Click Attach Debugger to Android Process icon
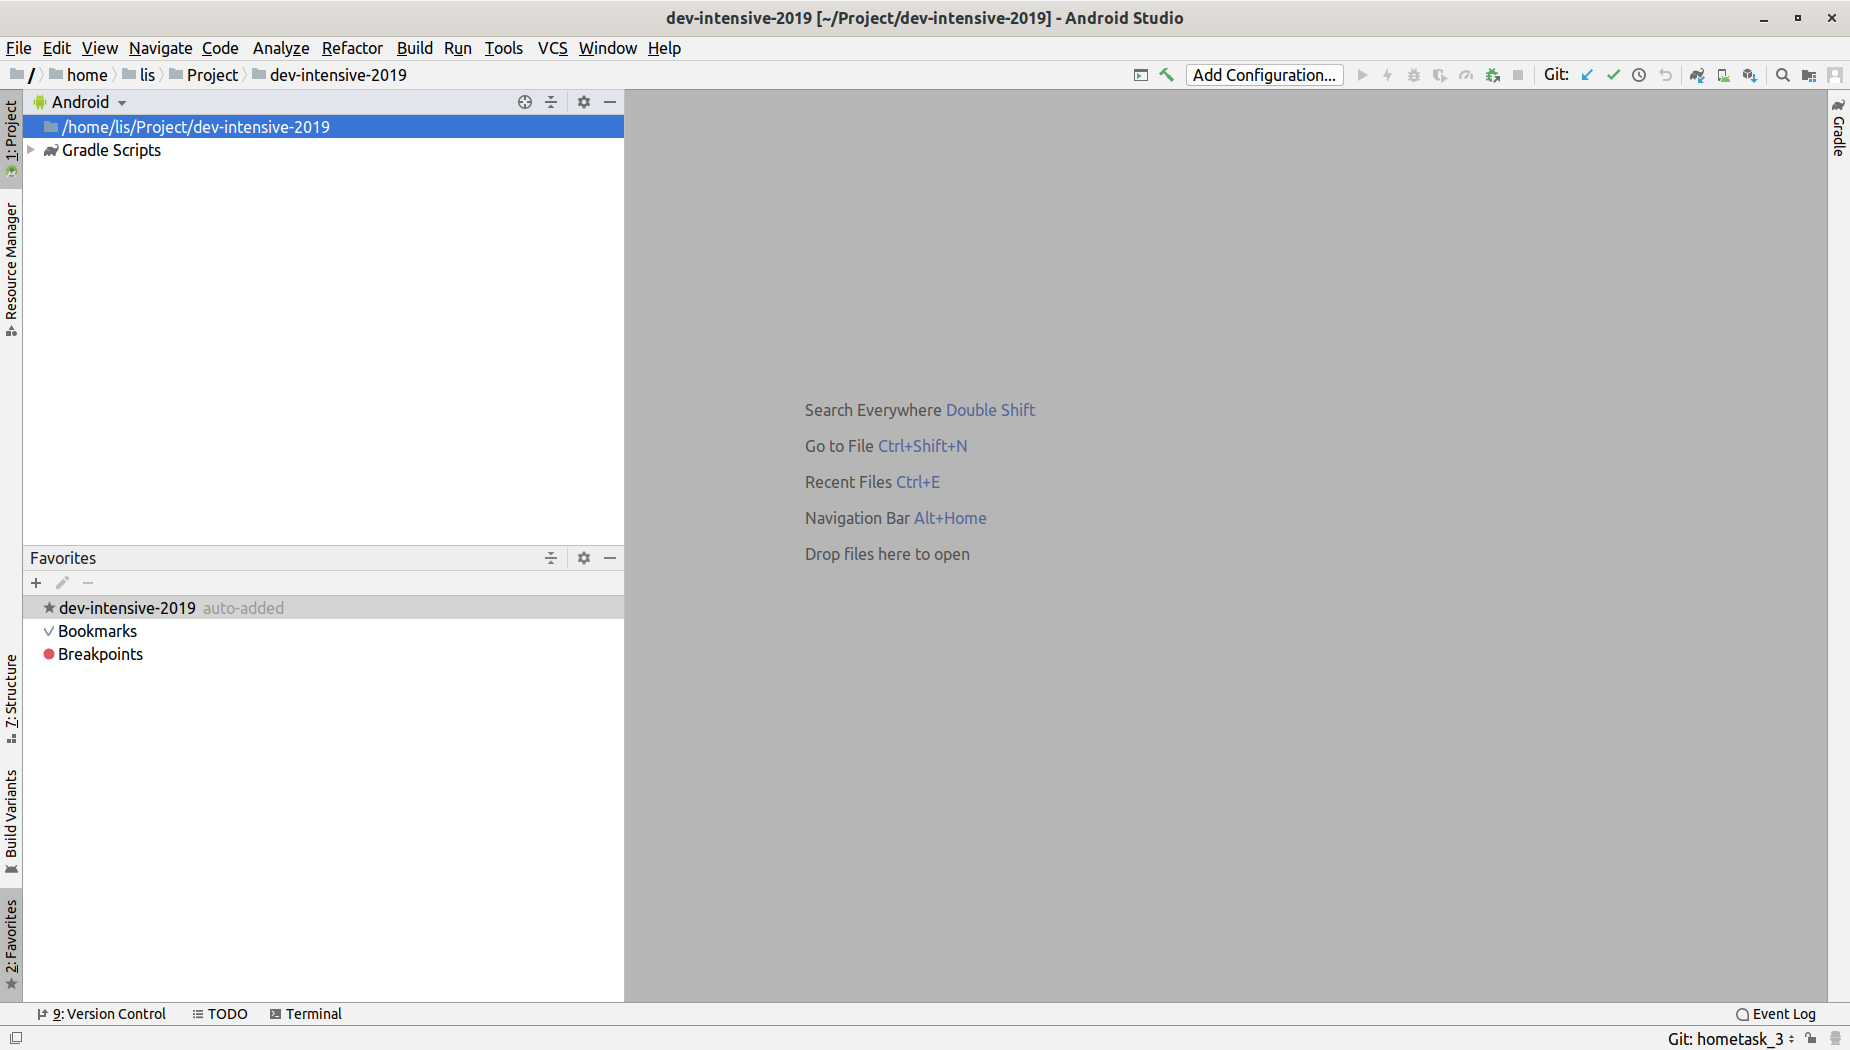This screenshot has width=1850, height=1050. click(x=1493, y=75)
